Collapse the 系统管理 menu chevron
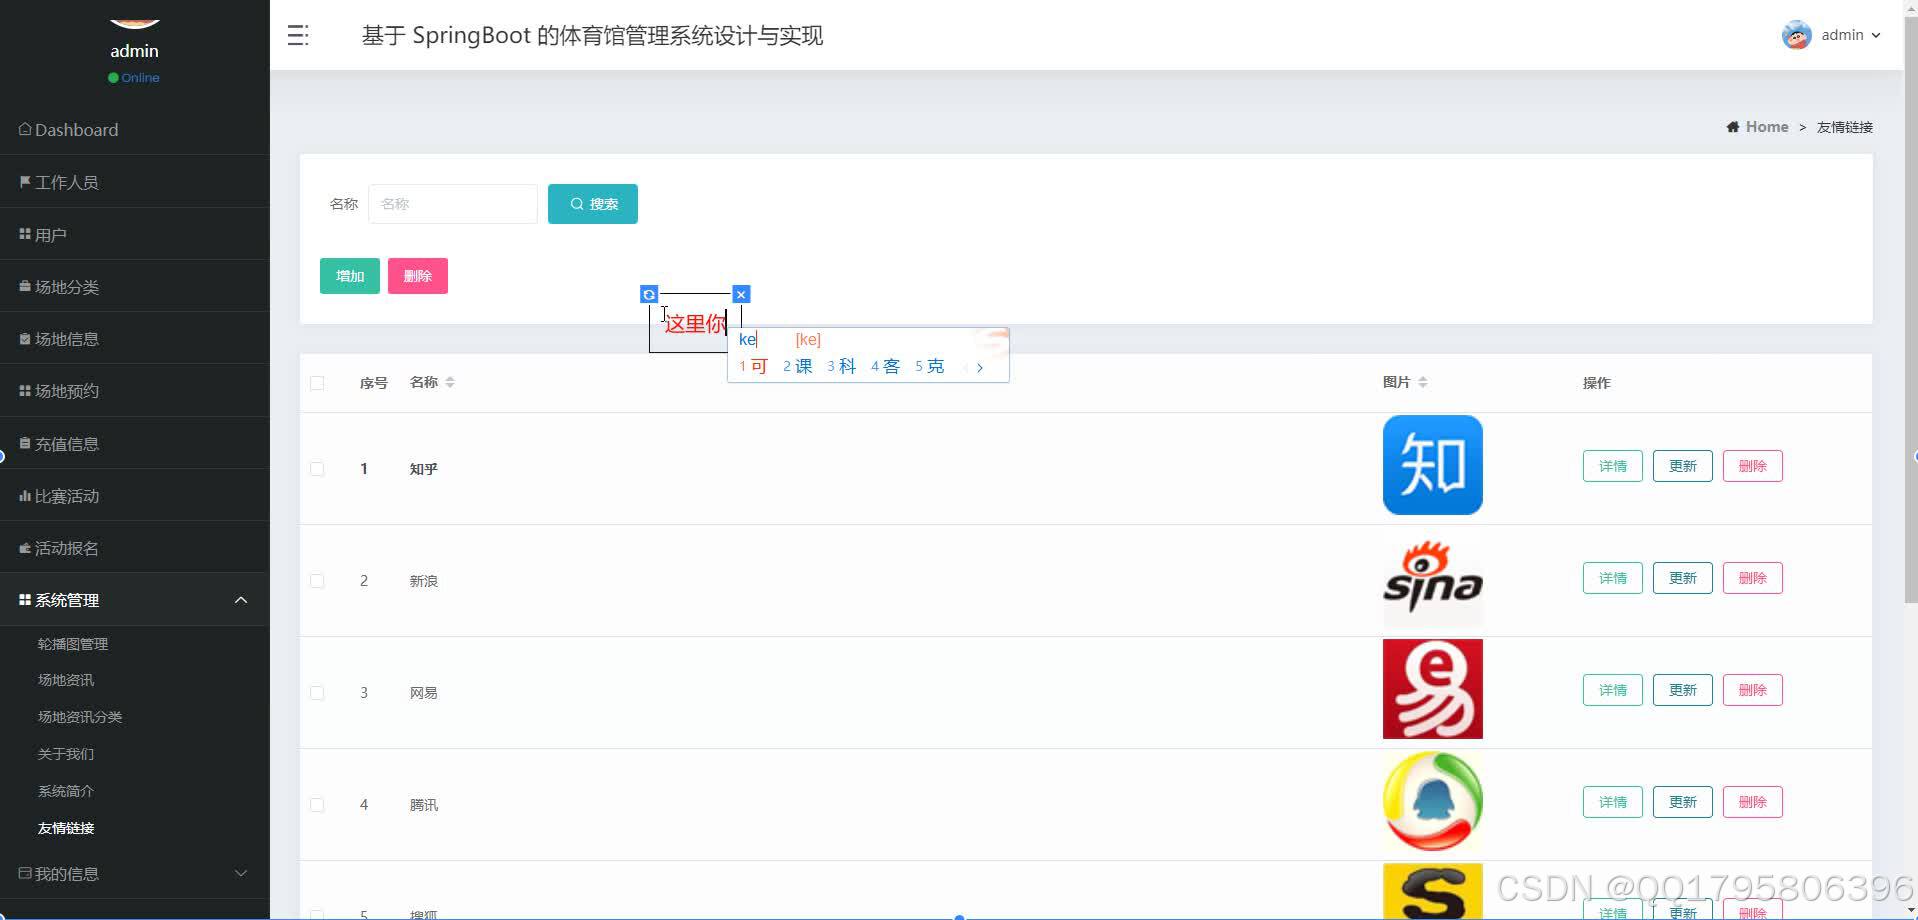 pos(241,600)
